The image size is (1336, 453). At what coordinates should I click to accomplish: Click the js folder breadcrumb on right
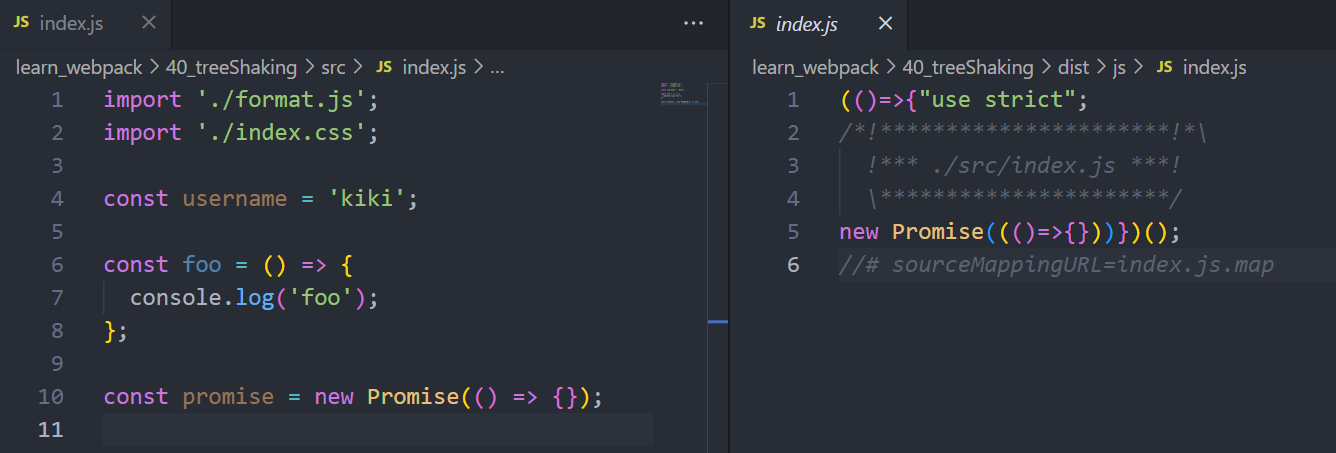(1119, 67)
